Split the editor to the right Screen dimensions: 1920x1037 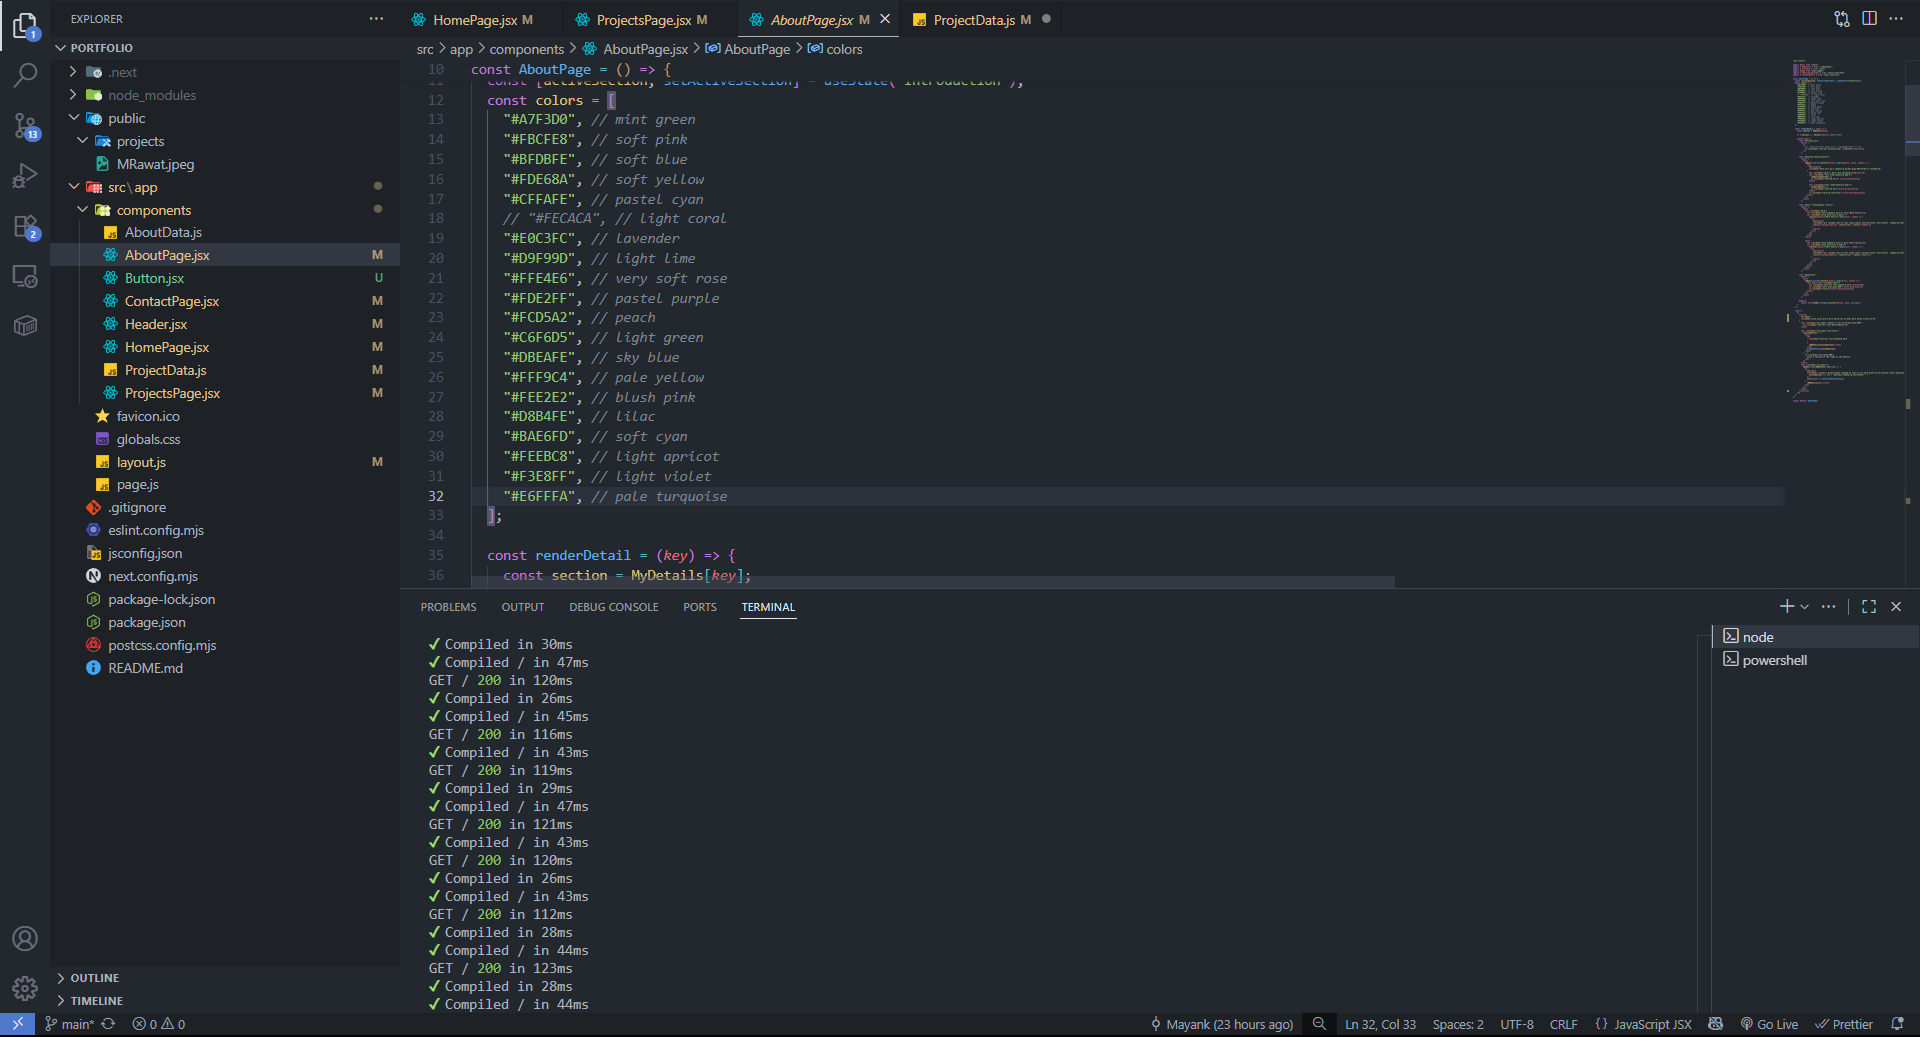click(1869, 19)
